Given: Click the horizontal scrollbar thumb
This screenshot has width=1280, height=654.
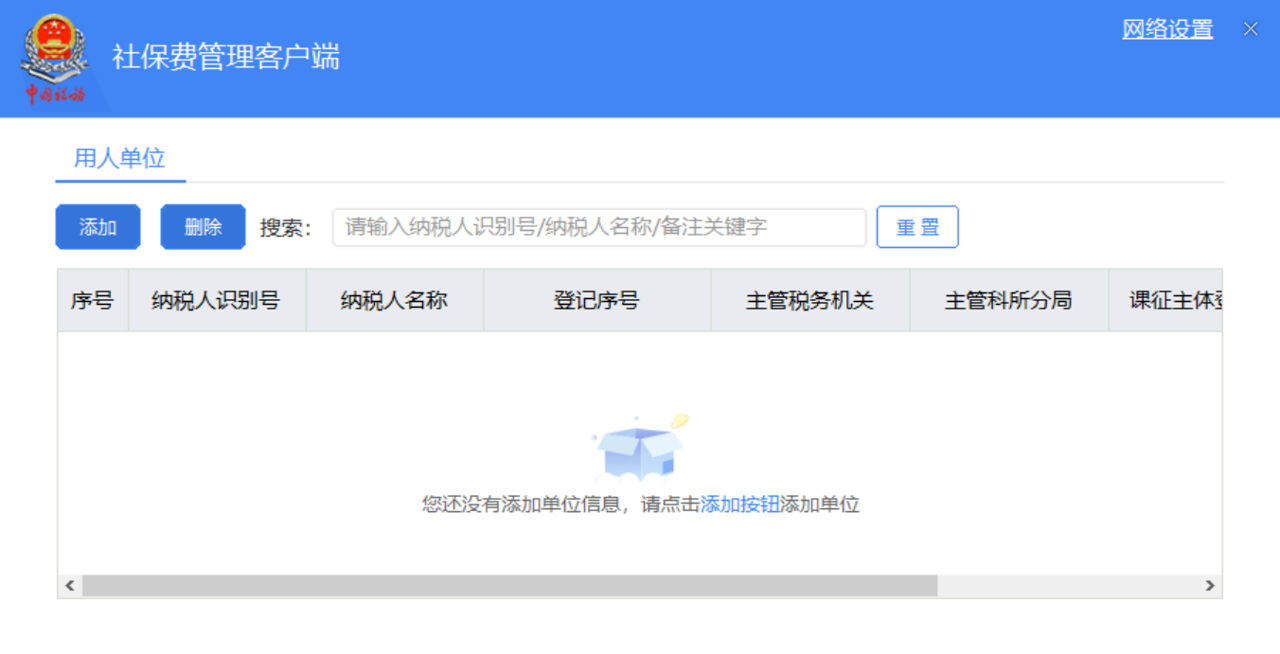Looking at the screenshot, I should 510,586.
